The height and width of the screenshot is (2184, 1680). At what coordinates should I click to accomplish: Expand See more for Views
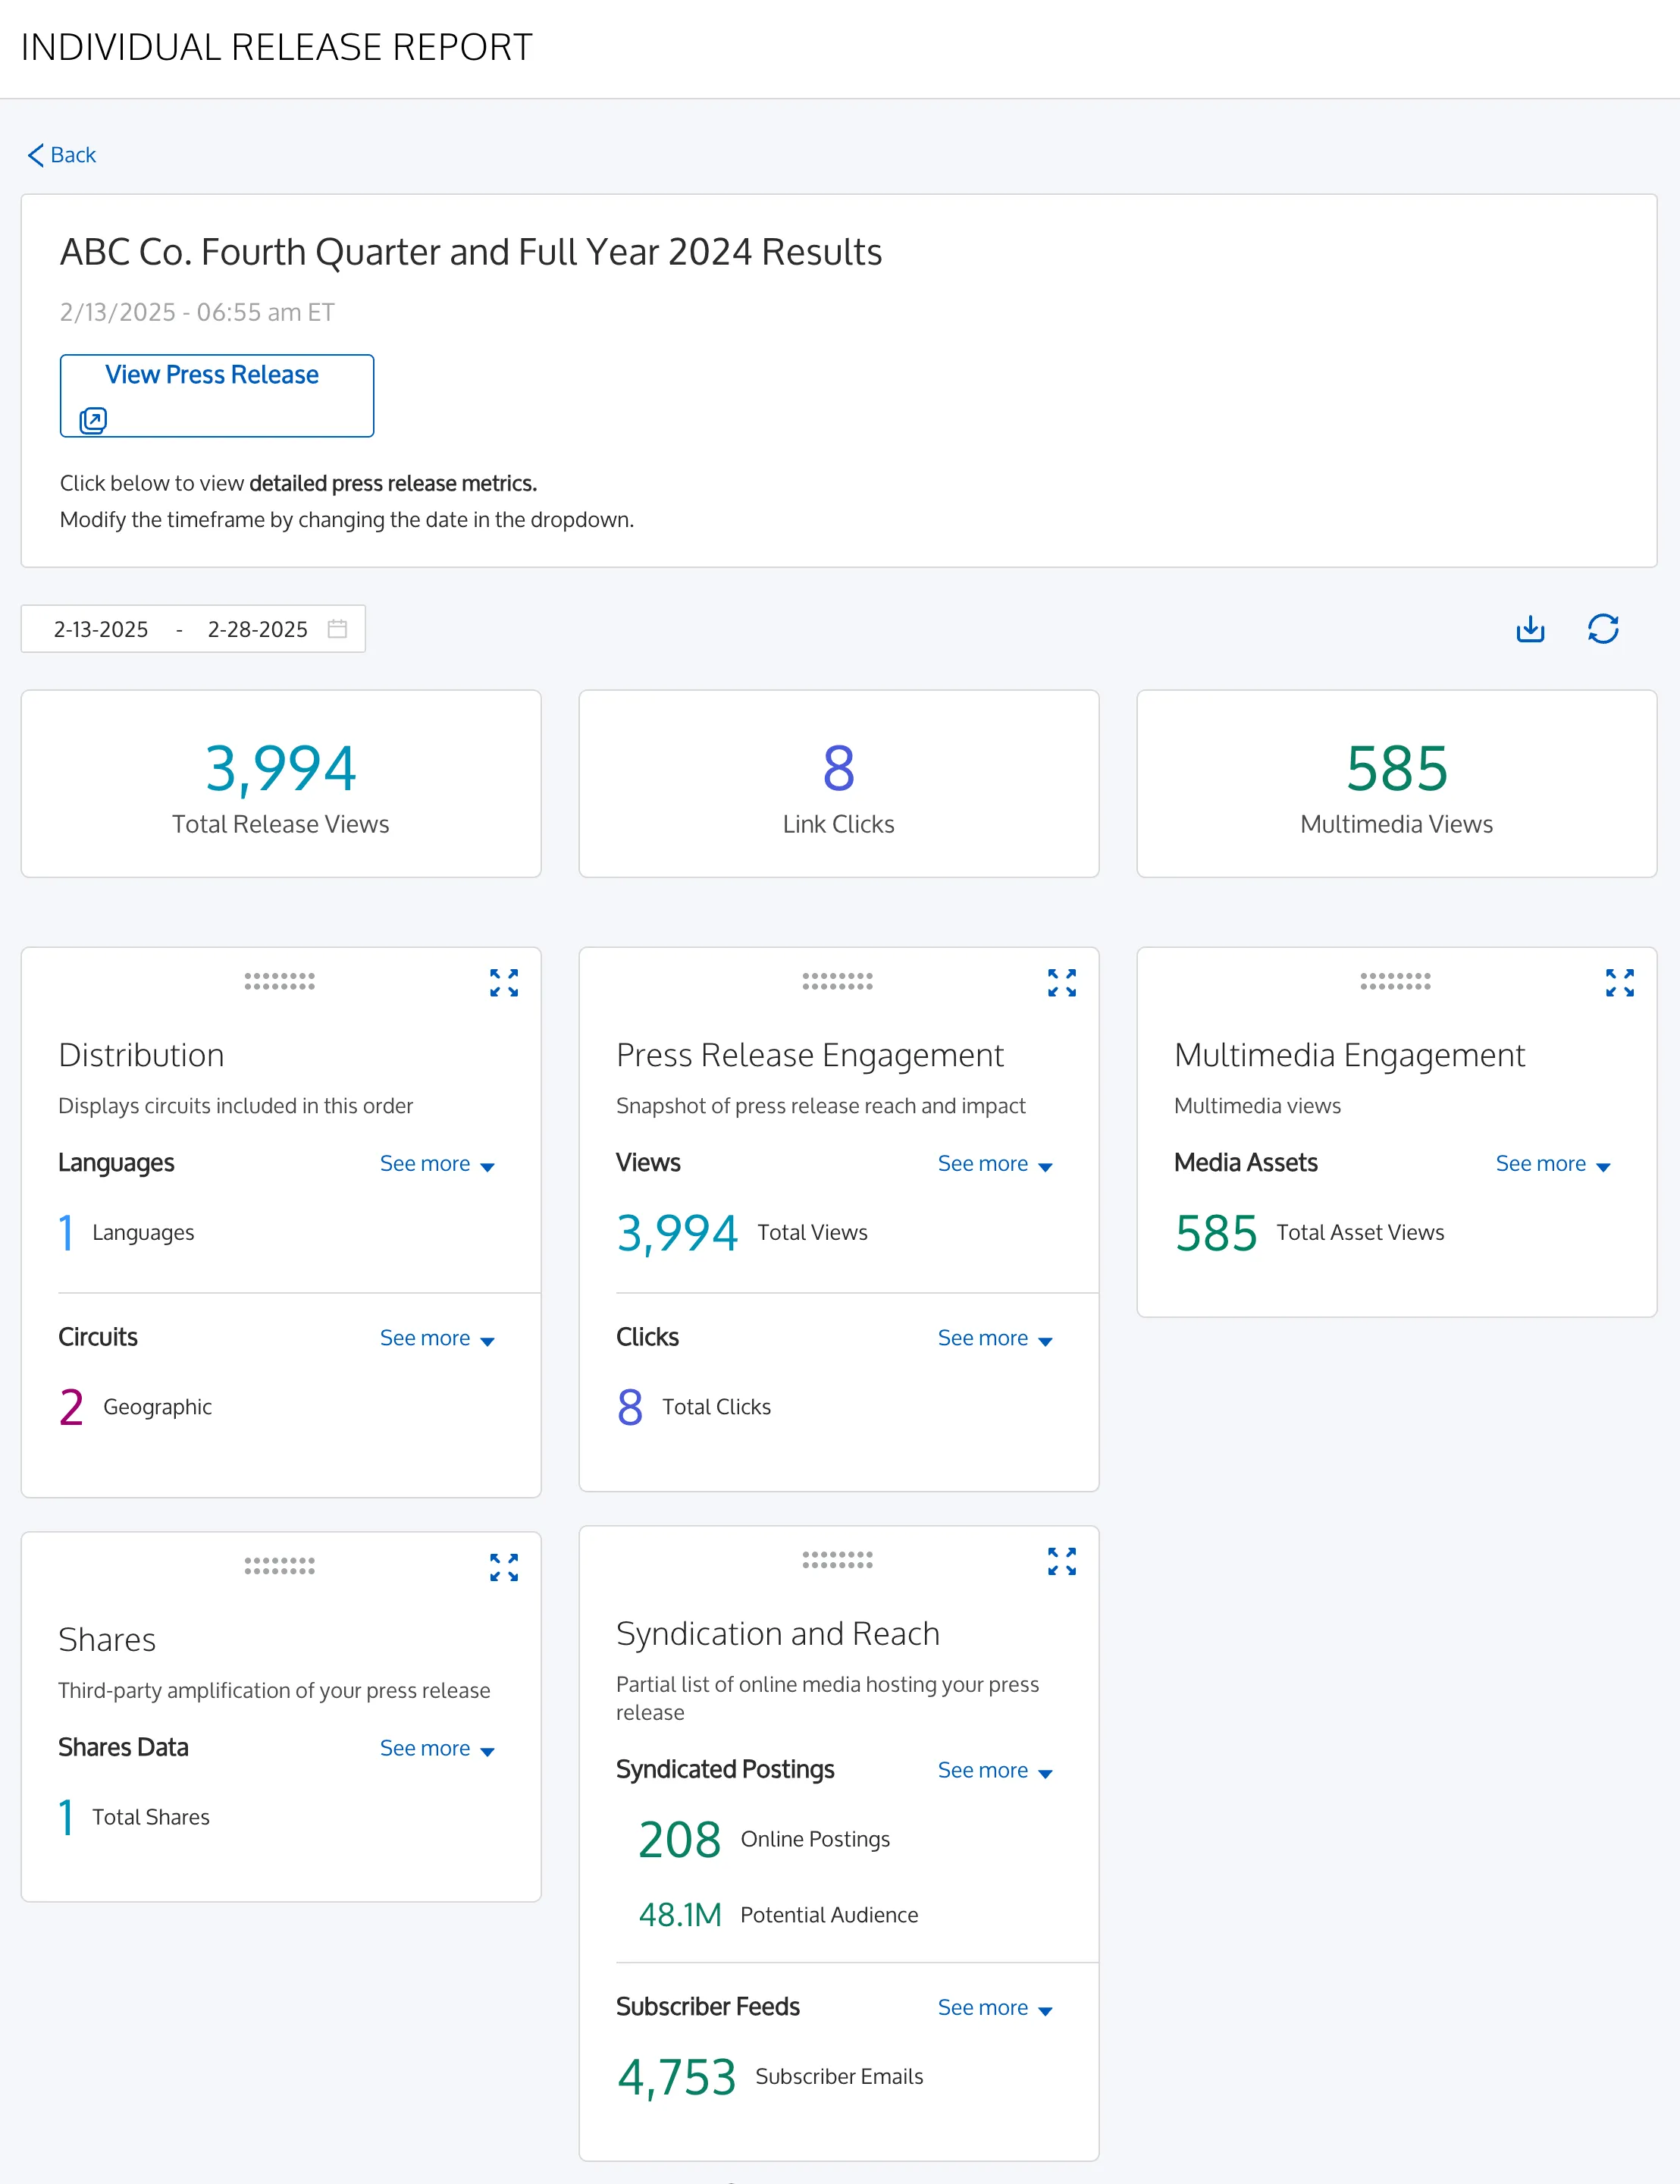coord(995,1164)
